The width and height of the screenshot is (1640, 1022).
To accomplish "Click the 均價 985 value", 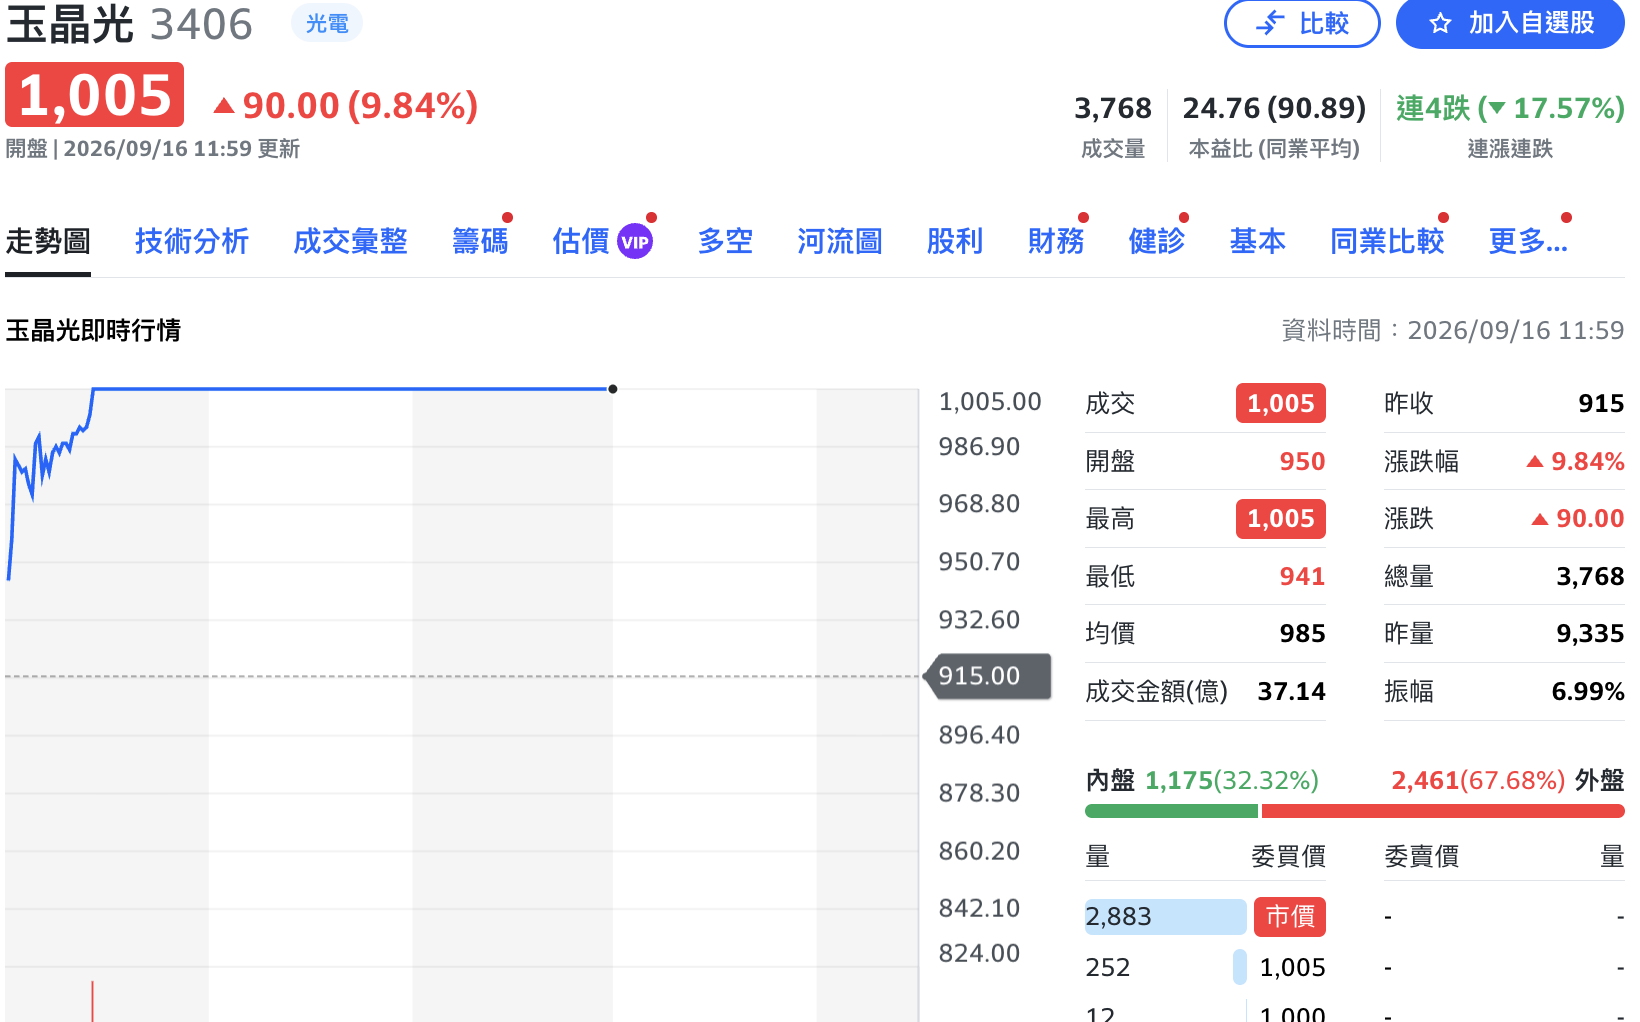I will click(x=1302, y=634).
